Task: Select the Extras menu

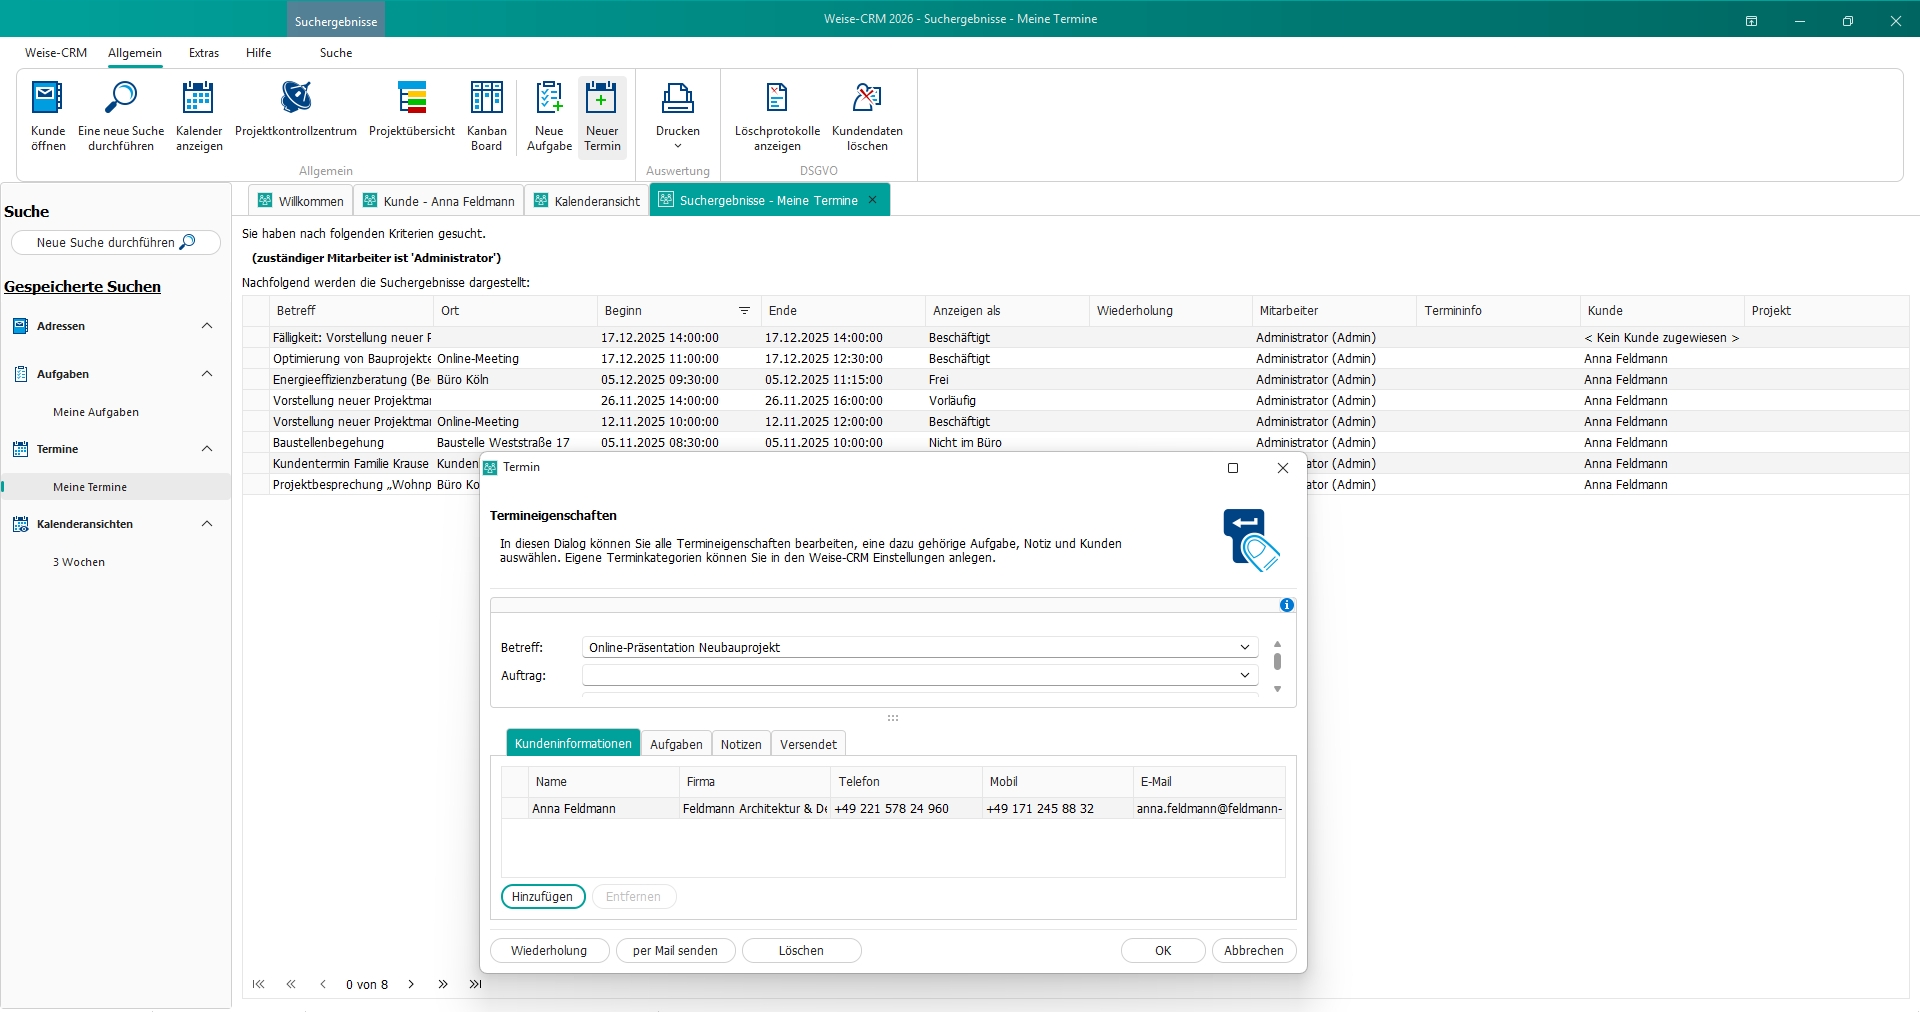Action: pos(204,53)
